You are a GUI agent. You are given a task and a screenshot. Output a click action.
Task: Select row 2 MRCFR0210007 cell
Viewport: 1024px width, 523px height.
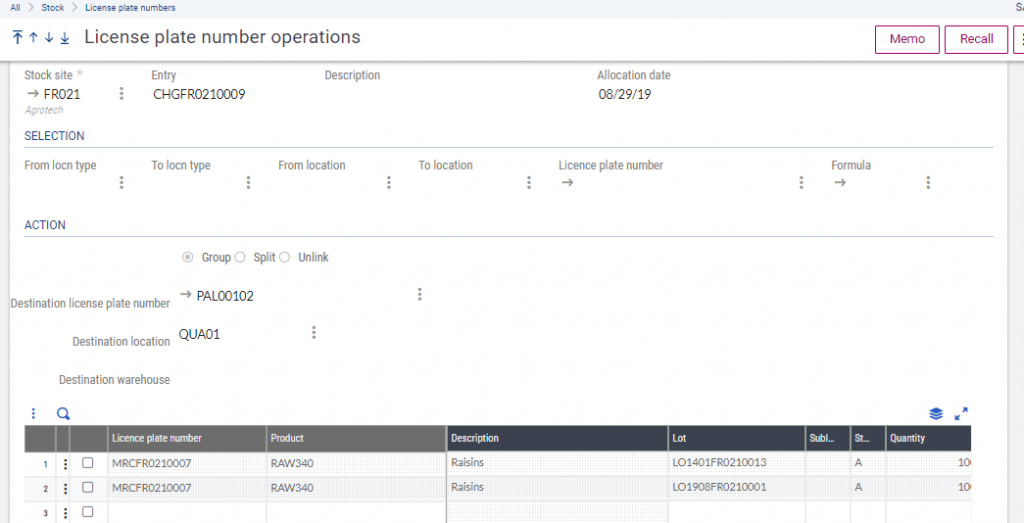tap(187, 488)
